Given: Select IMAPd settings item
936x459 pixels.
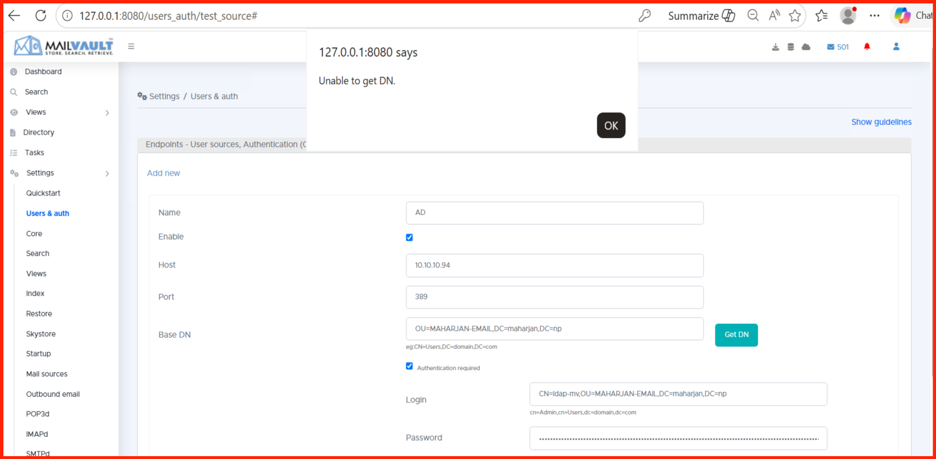Looking at the screenshot, I should pyautogui.click(x=37, y=434).
